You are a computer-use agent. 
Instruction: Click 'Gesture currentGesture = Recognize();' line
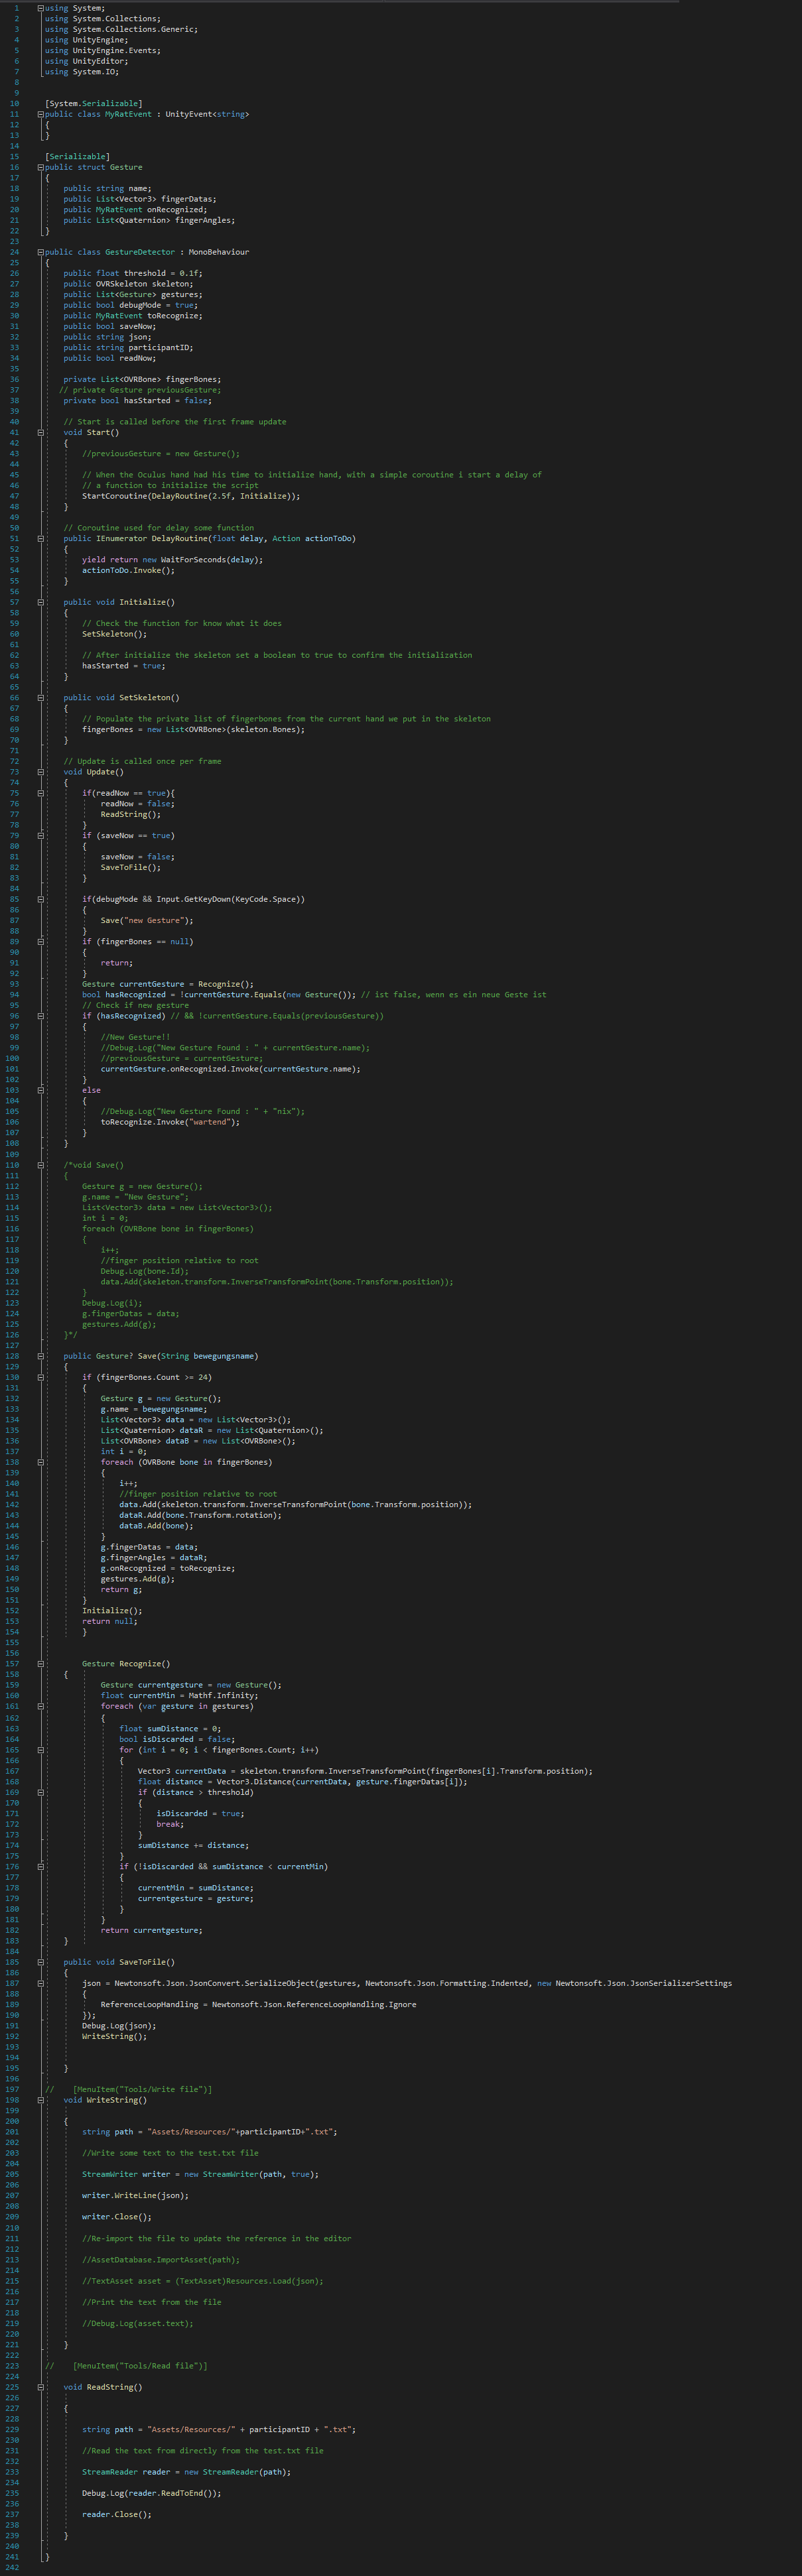[168, 984]
